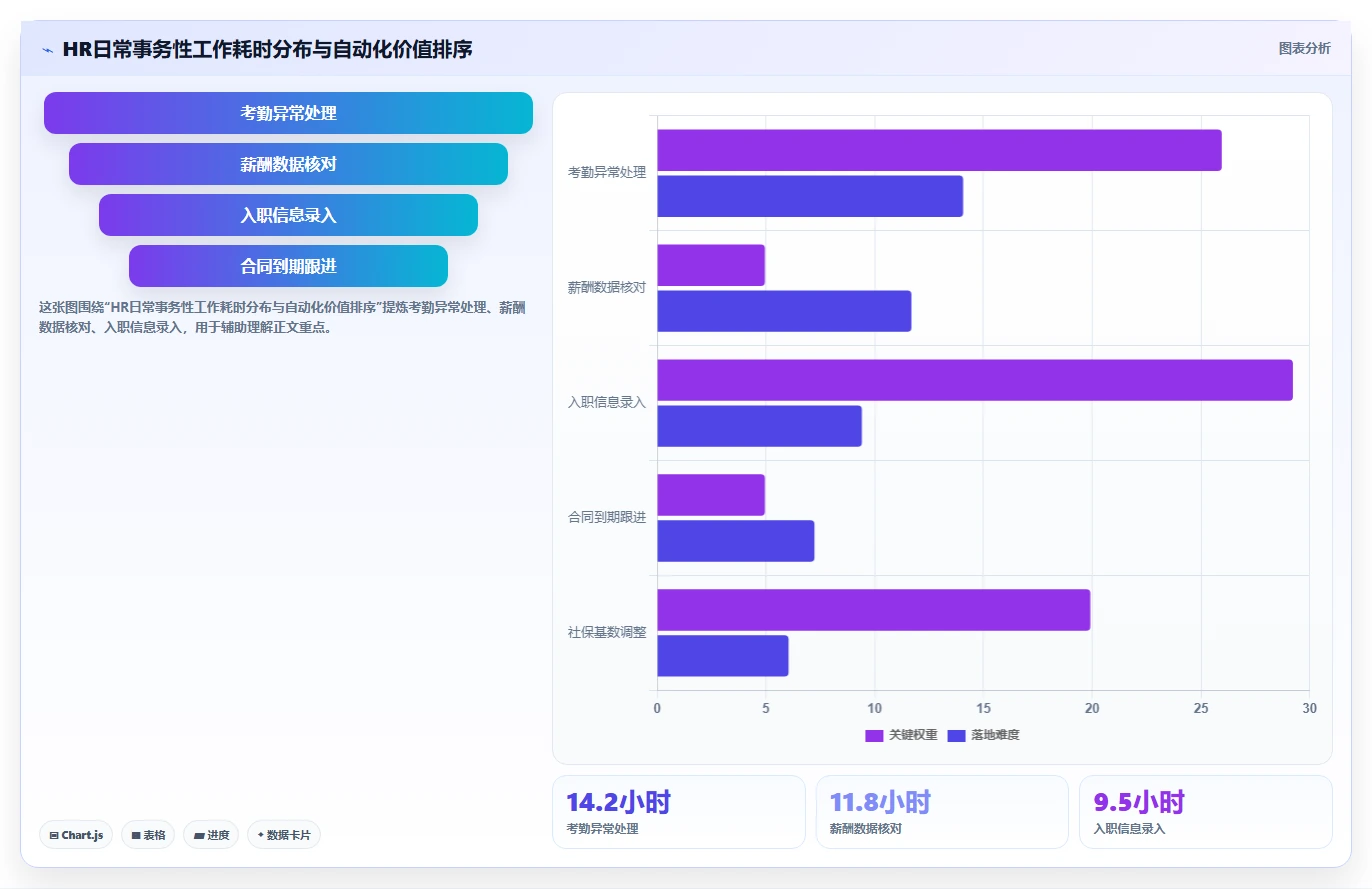Viewport: 1372px width, 889px height.
Task: Click the blue 落地难度 legend swatch
Action: pos(956,735)
